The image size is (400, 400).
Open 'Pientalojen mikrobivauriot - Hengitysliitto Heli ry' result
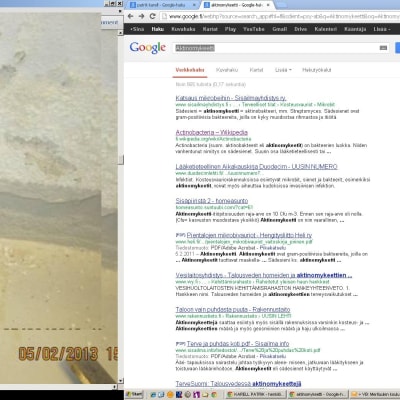(249, 235)
